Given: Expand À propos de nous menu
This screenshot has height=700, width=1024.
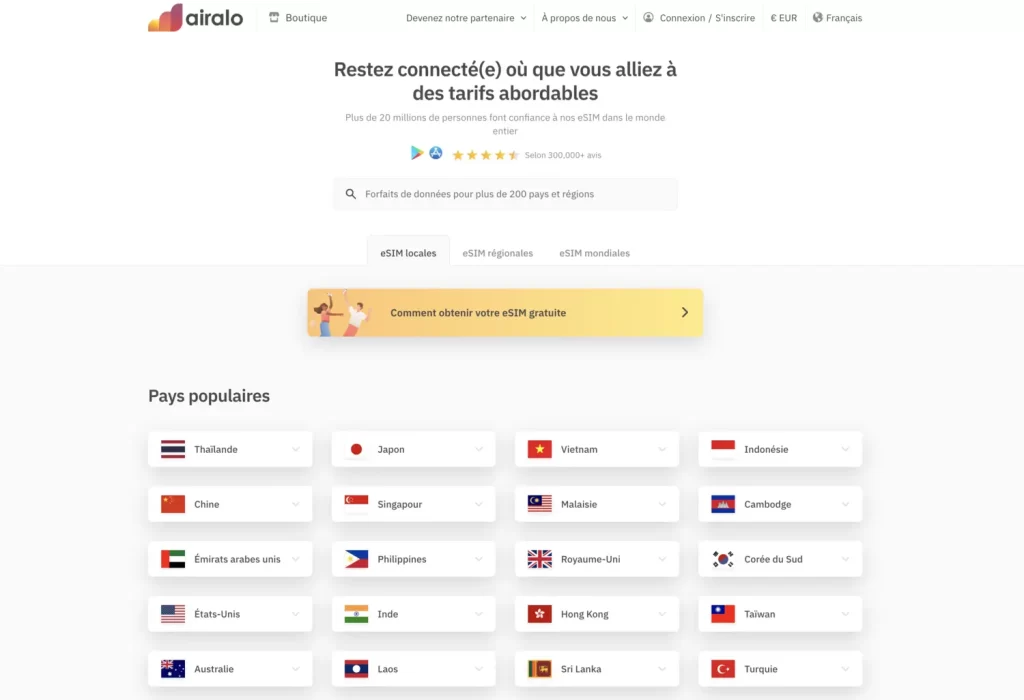Looking at the screenshot, I should click(x=584, y=18).
